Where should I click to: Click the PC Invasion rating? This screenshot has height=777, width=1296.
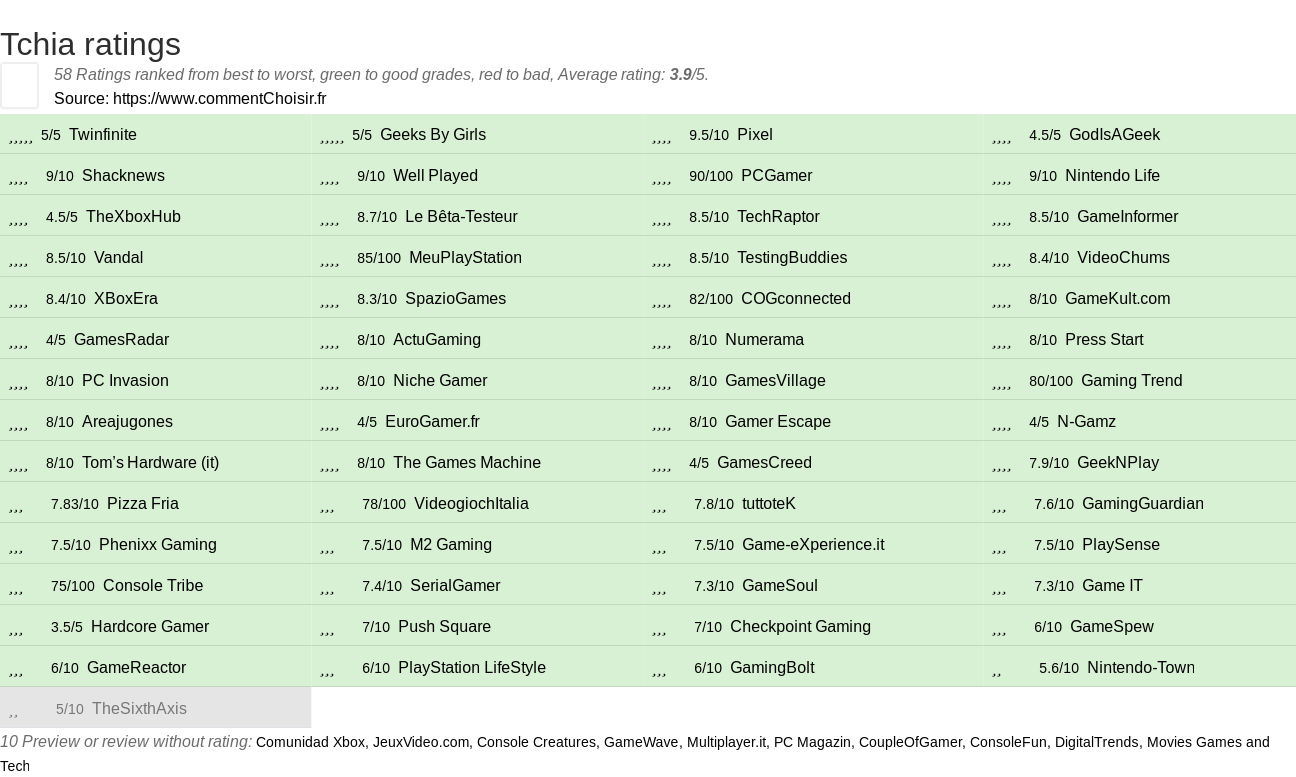155,380
